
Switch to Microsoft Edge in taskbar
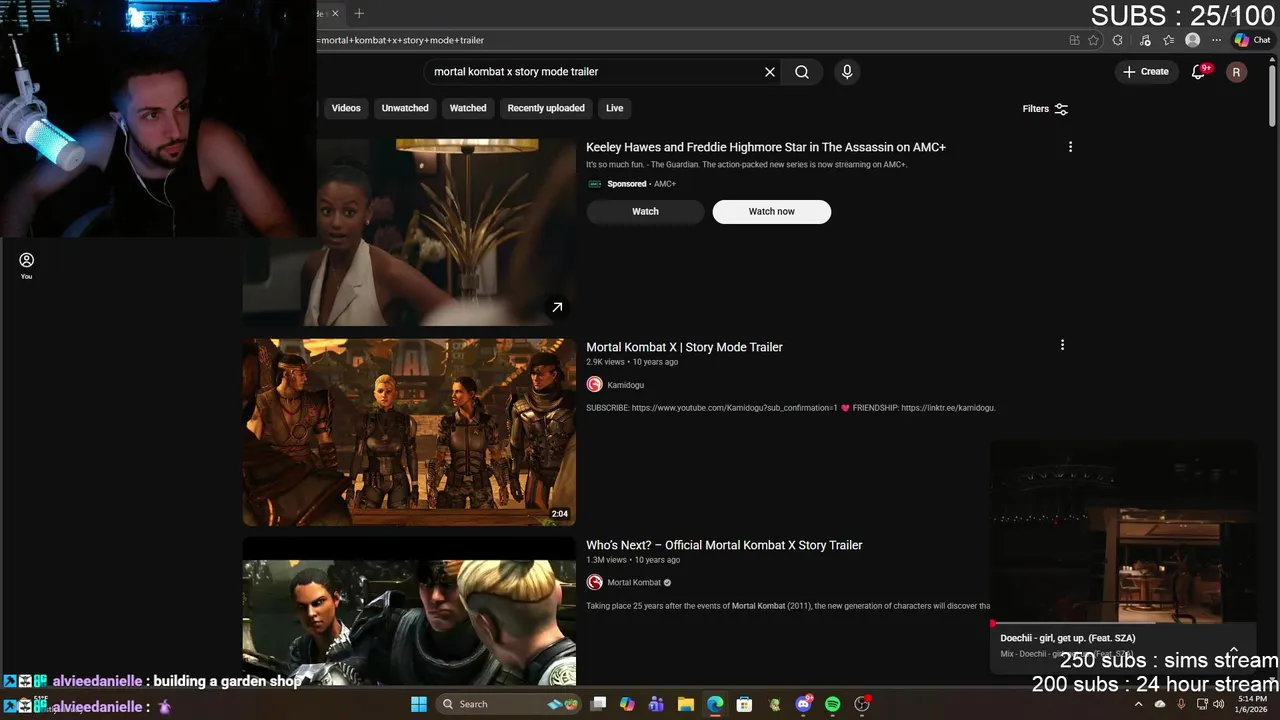pyautogui.click(x=715, y=704)
